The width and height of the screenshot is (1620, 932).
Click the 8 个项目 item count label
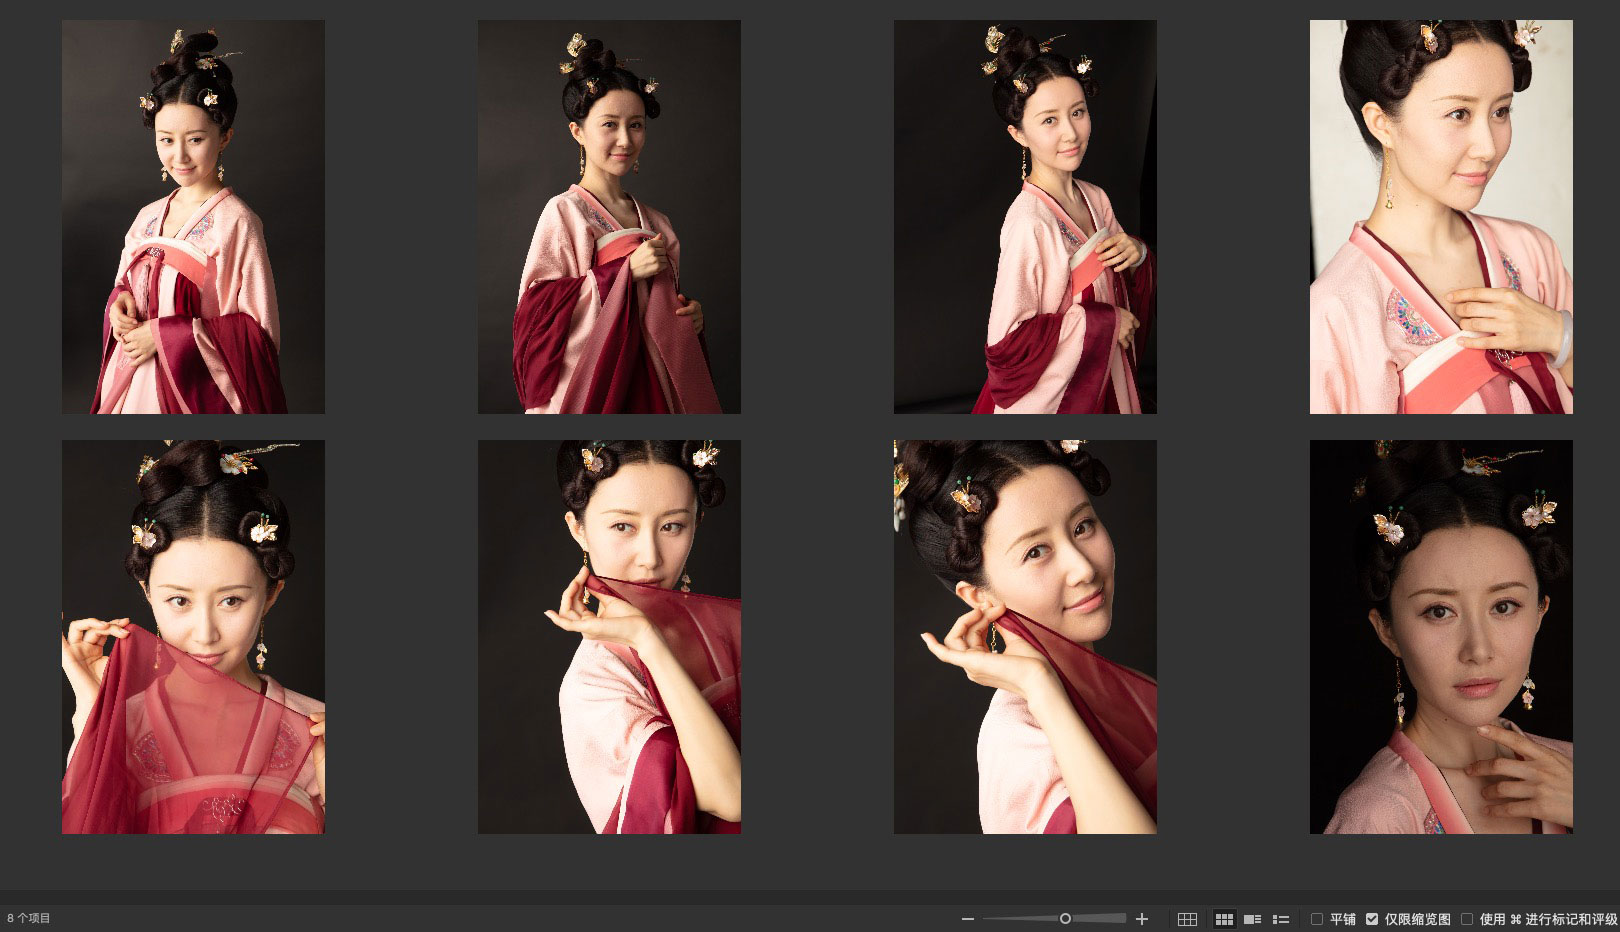coord(29,918)
